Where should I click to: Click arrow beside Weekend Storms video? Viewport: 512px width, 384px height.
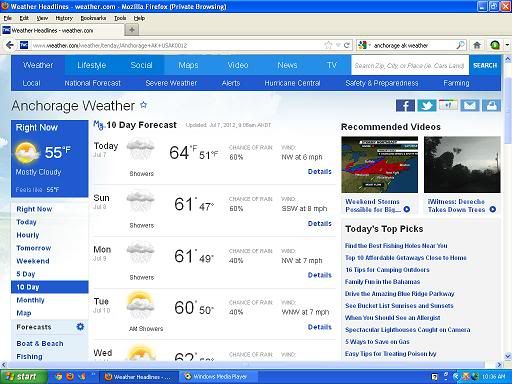pyautogui.click(x=407, y=209)
